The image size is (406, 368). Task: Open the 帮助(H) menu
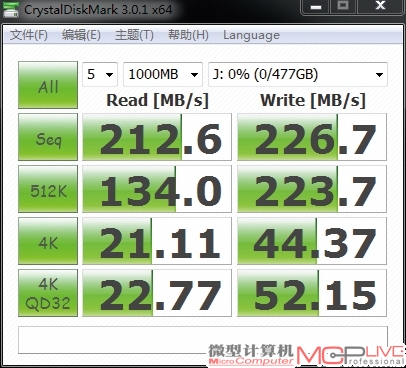[188, 35]
